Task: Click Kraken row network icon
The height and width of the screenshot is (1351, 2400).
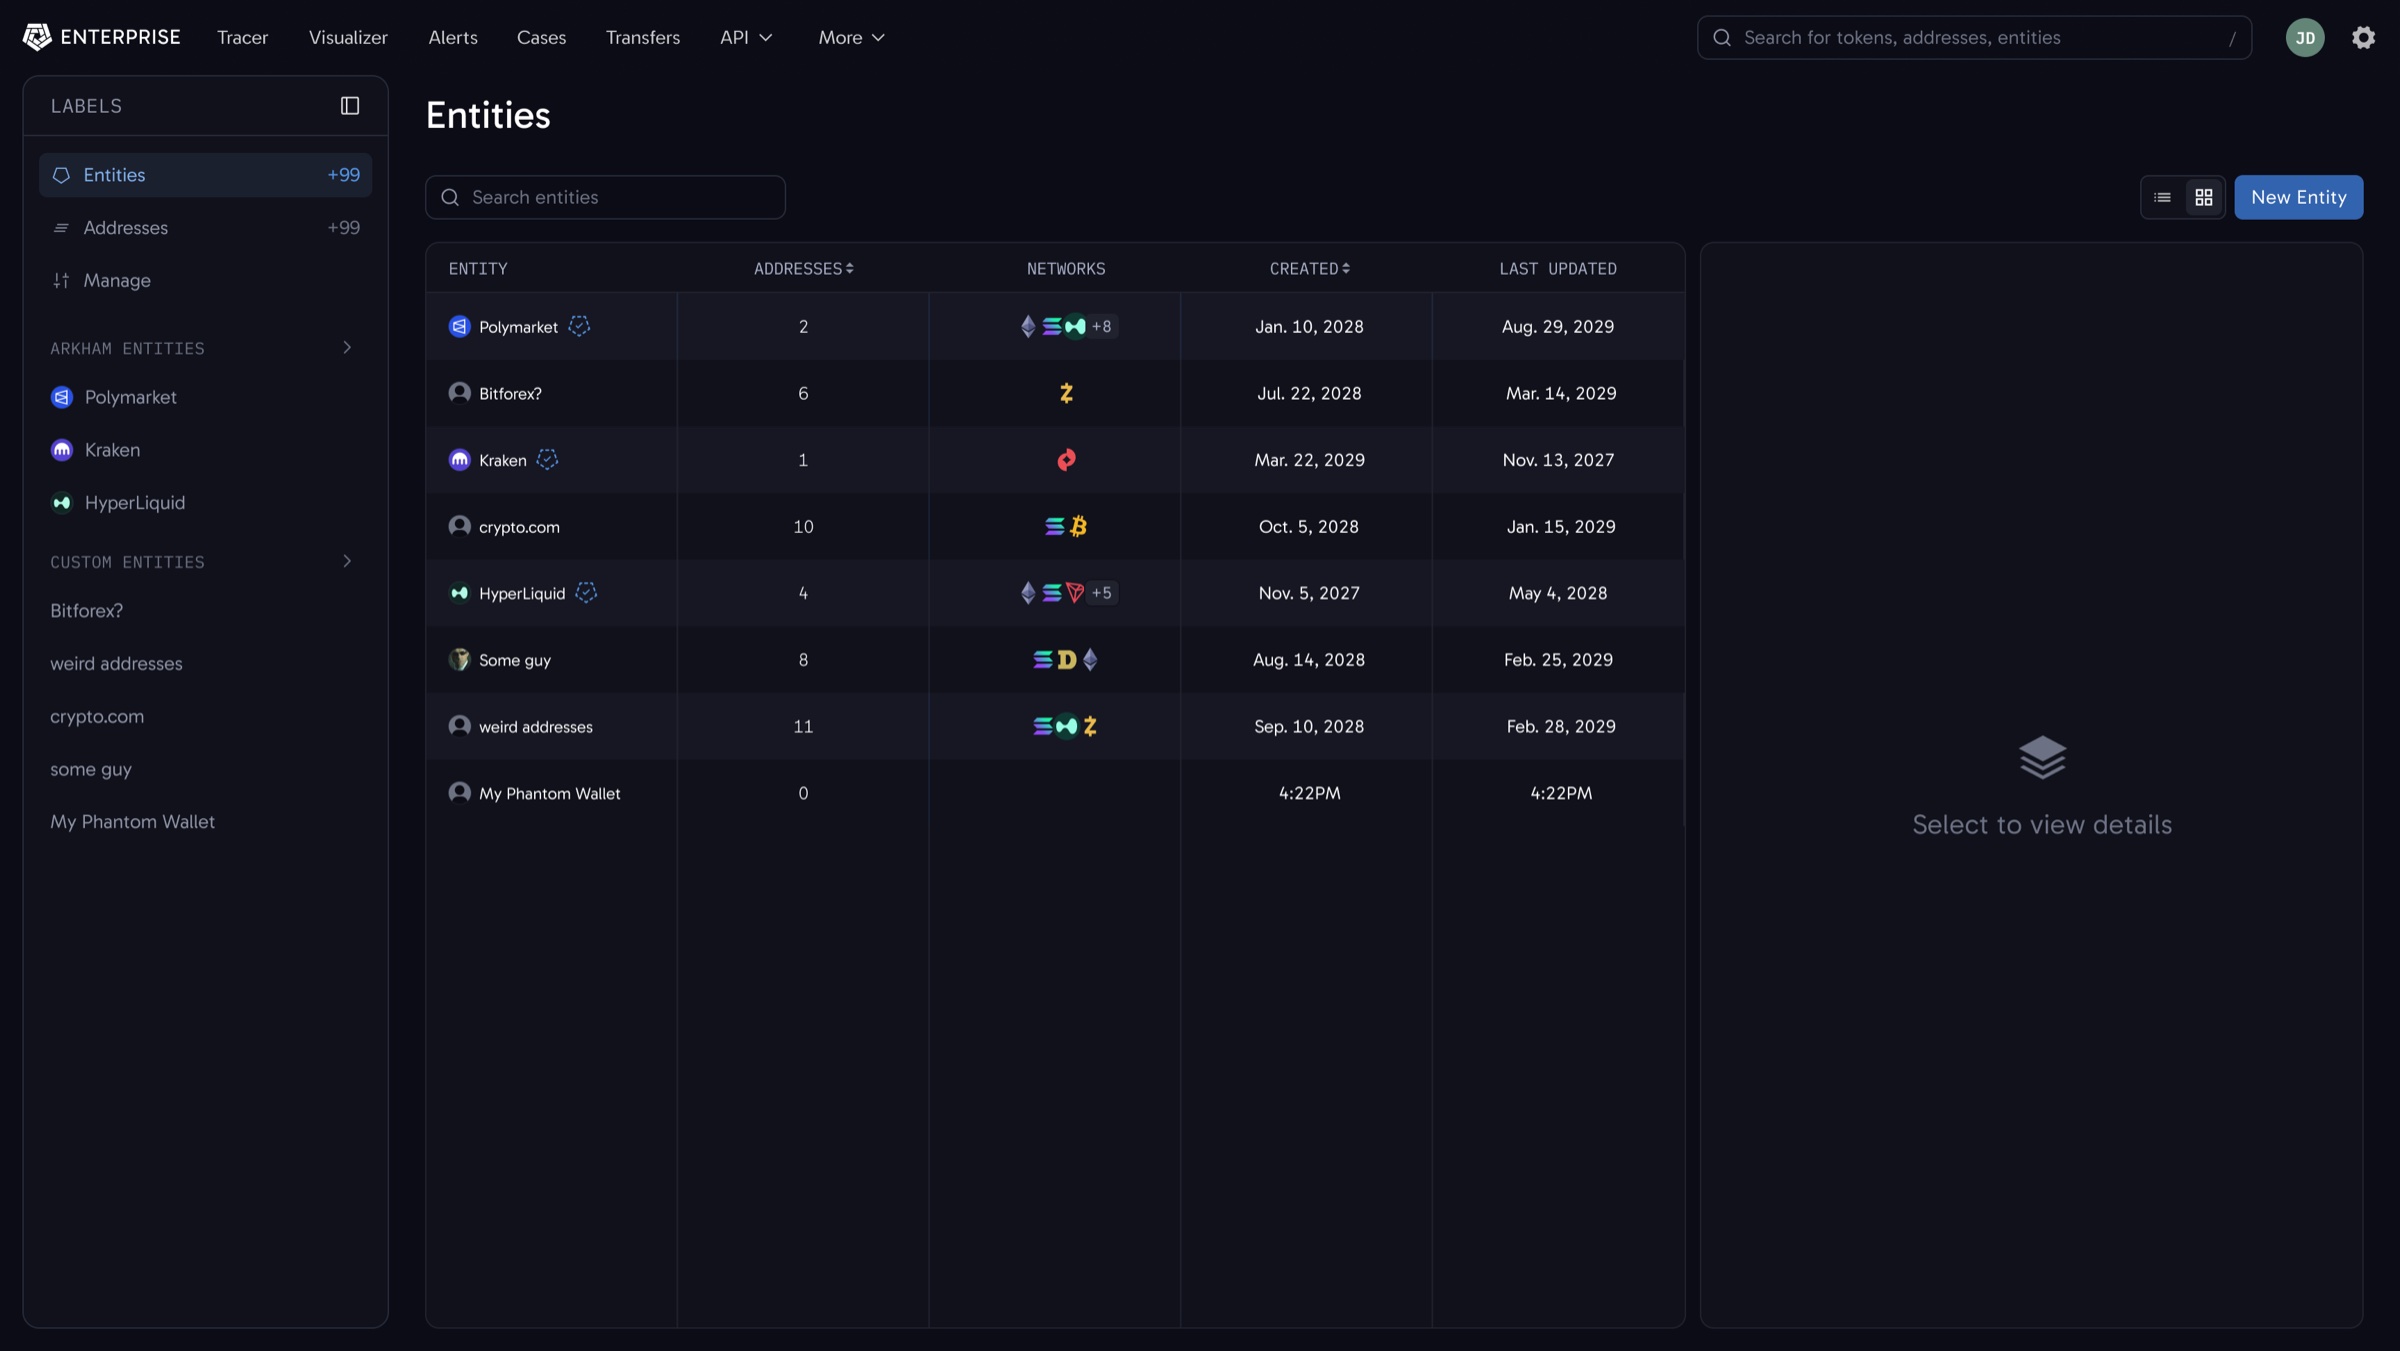Action: tap(1066, 460)
